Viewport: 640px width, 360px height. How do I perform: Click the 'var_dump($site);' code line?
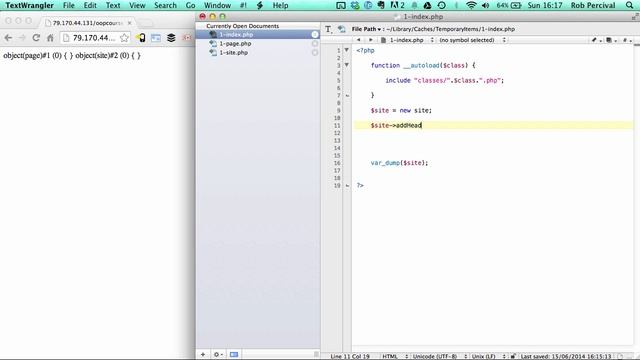click(x=399, y=162)
